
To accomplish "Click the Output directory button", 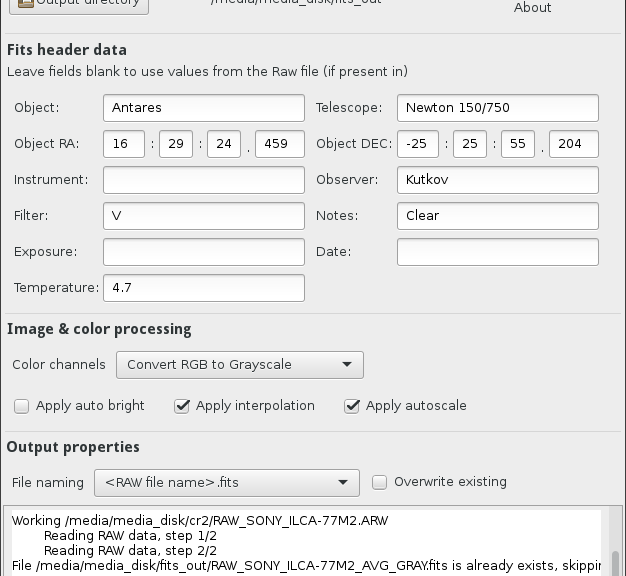I will click(x=78, y=4).
